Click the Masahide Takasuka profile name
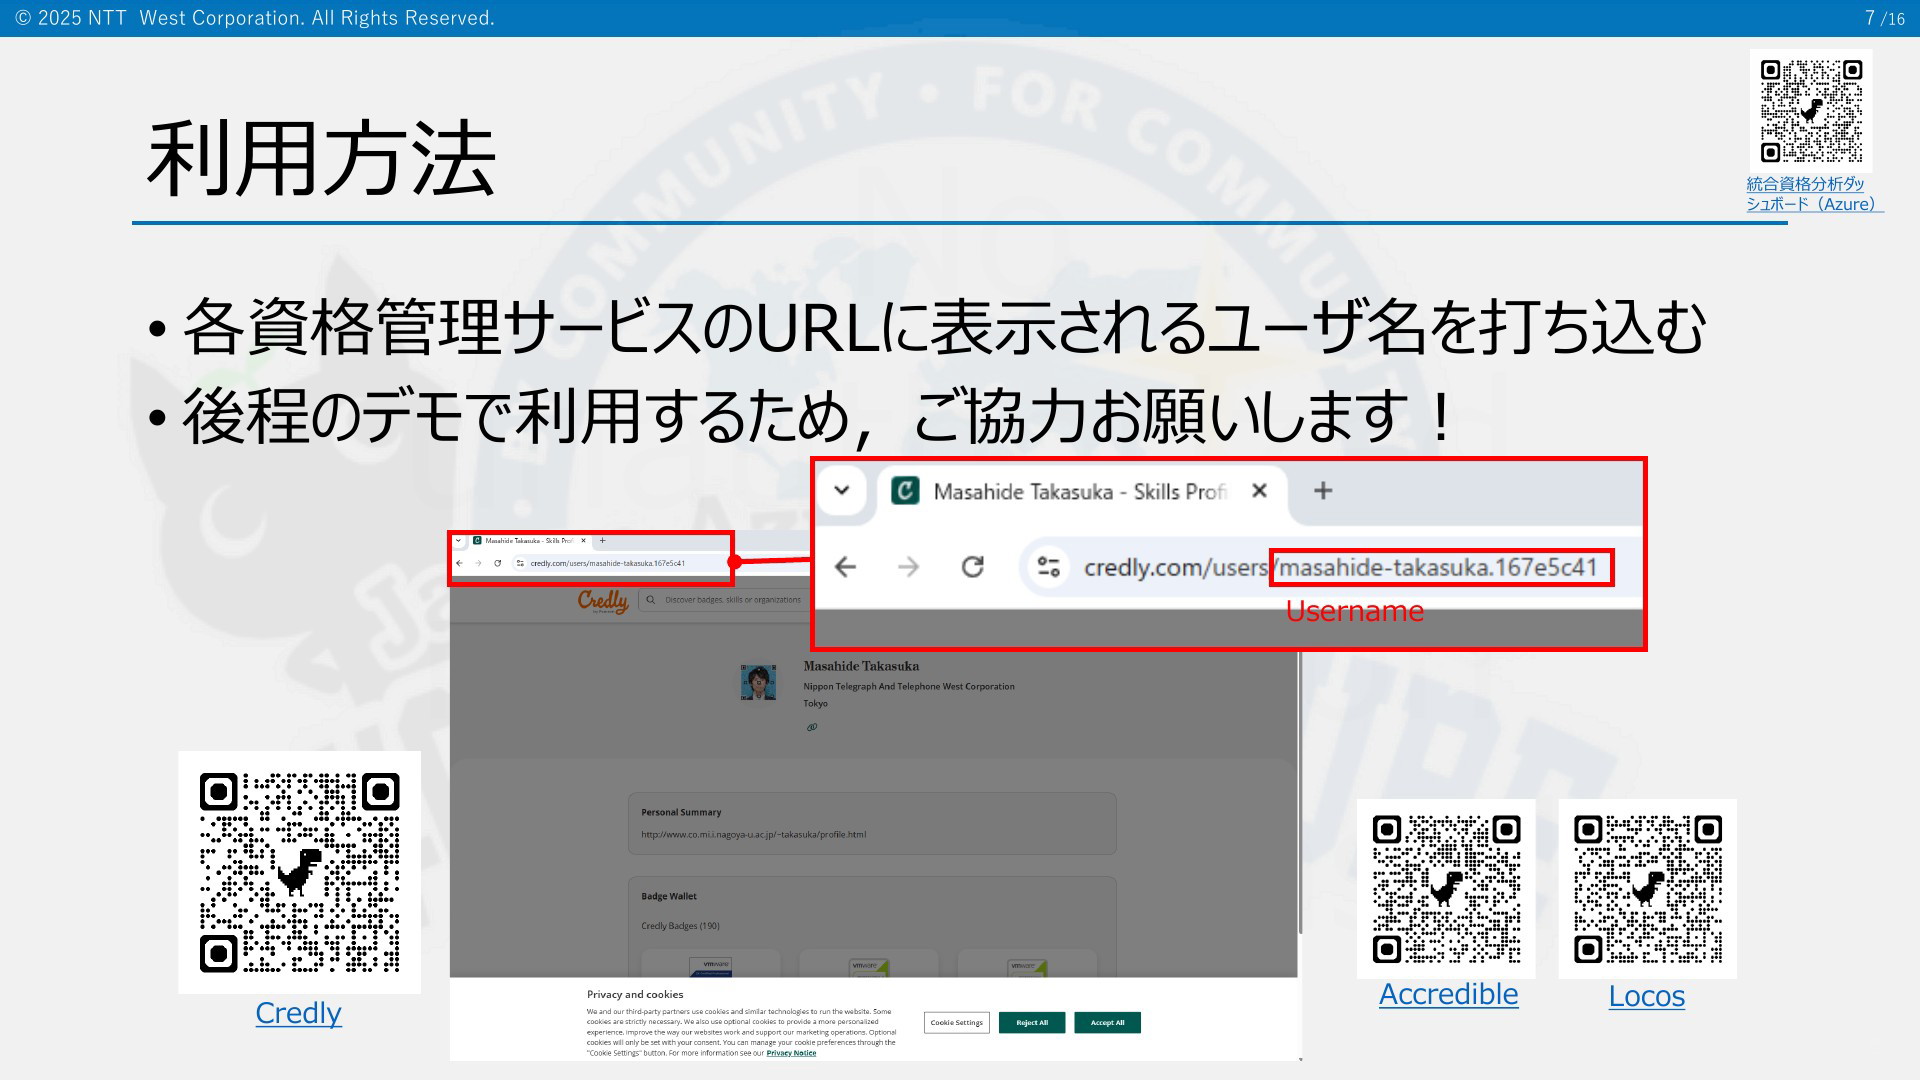Viewport: 1920px width, 1080px height. click(861, 666)
